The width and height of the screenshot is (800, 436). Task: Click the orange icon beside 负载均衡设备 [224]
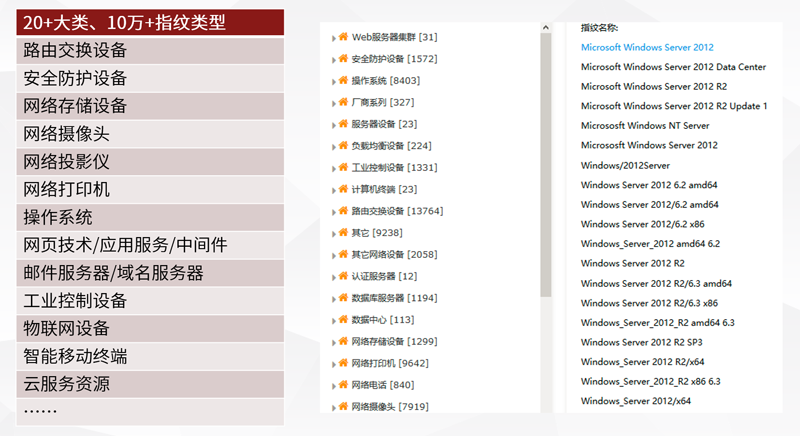click(343, 145)
